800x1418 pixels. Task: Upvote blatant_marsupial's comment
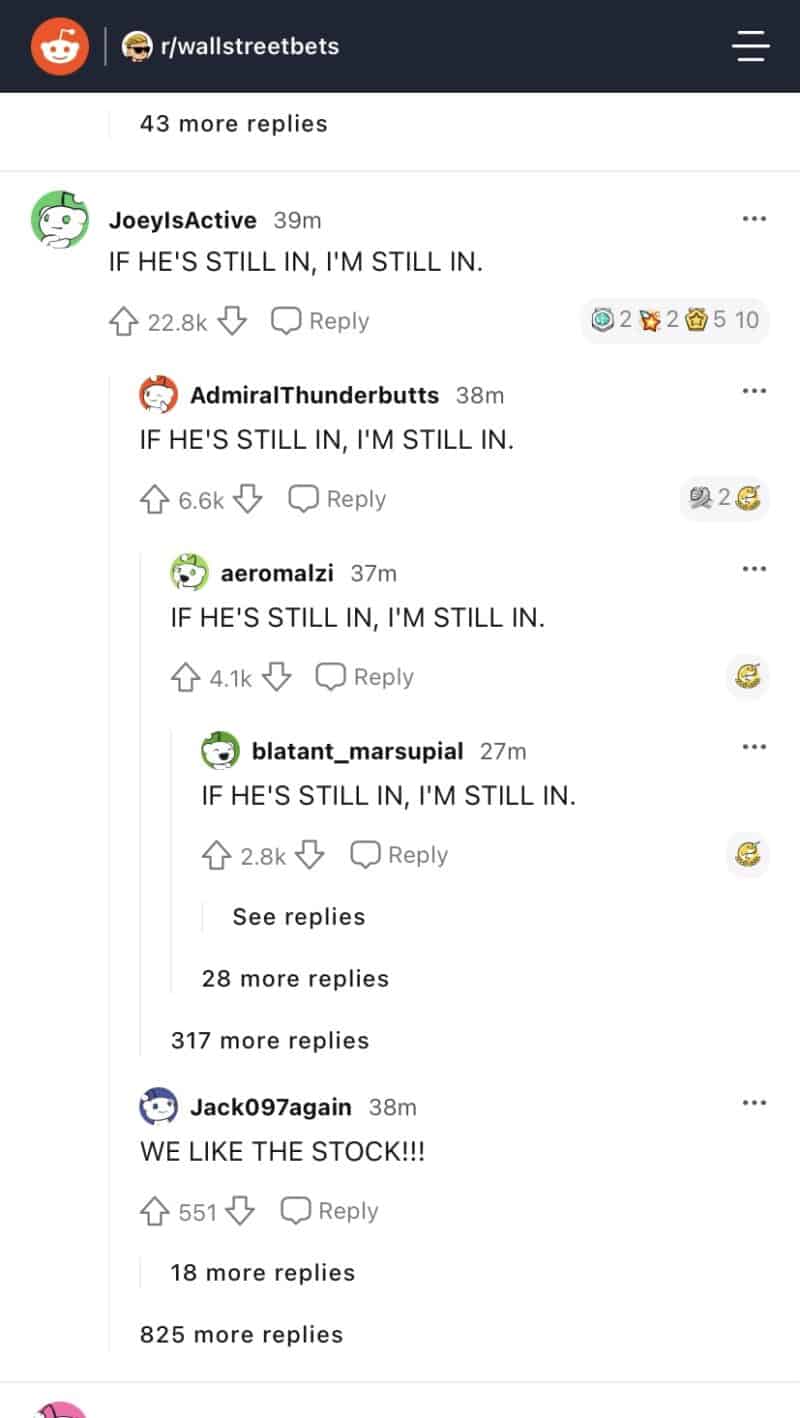point(216,855)
